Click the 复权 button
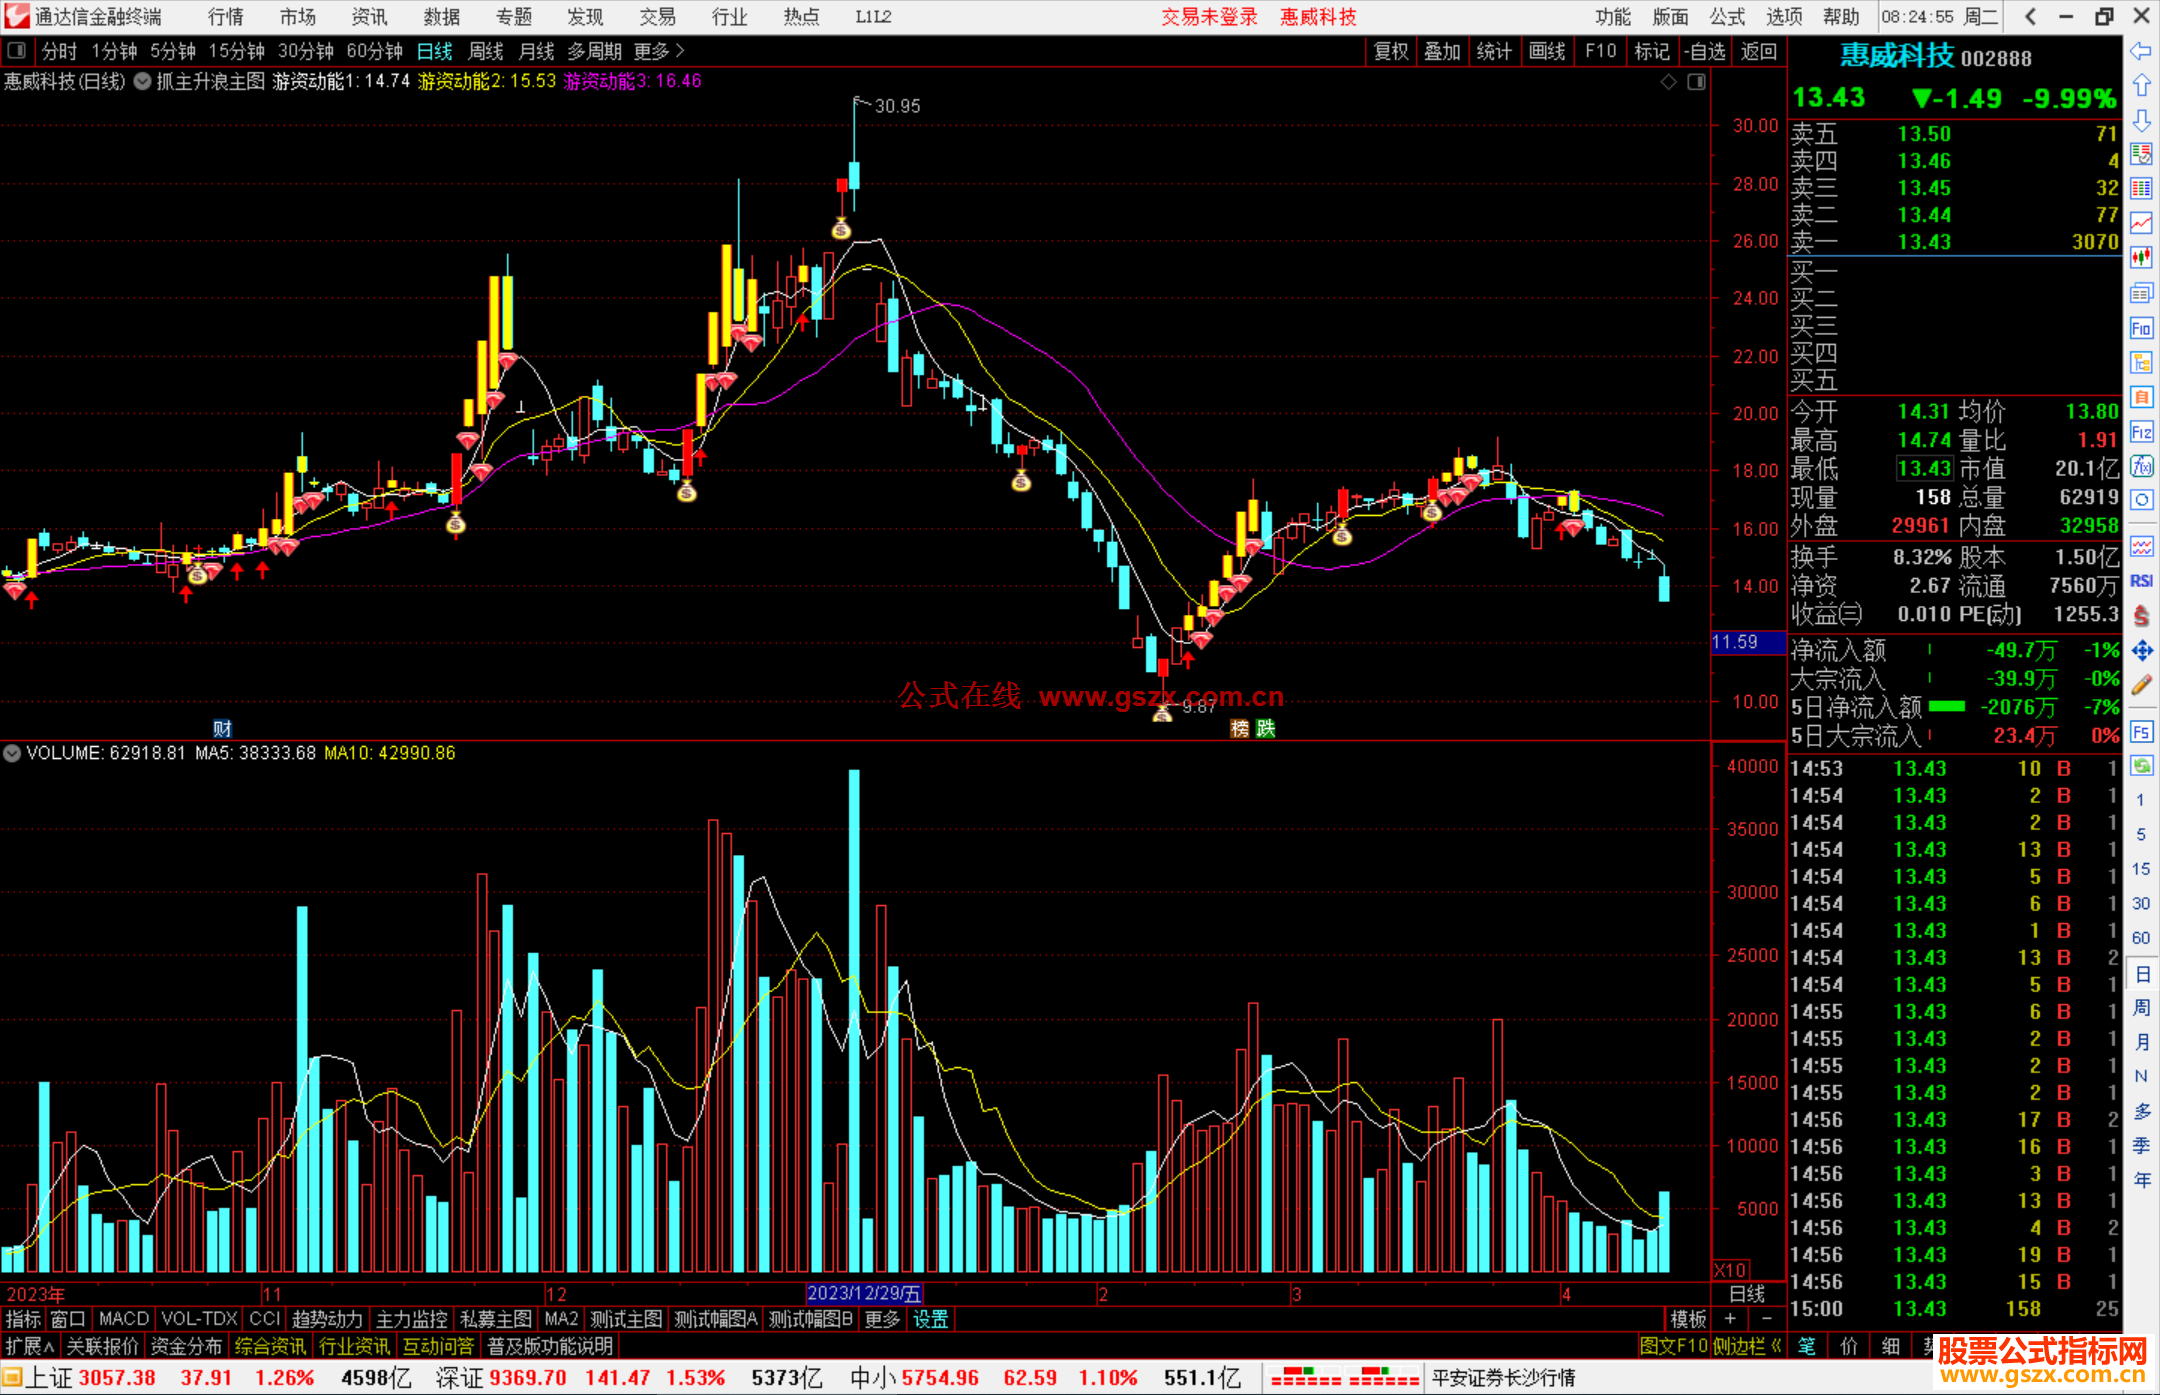2160x1395 pixels. (1390, 51)
